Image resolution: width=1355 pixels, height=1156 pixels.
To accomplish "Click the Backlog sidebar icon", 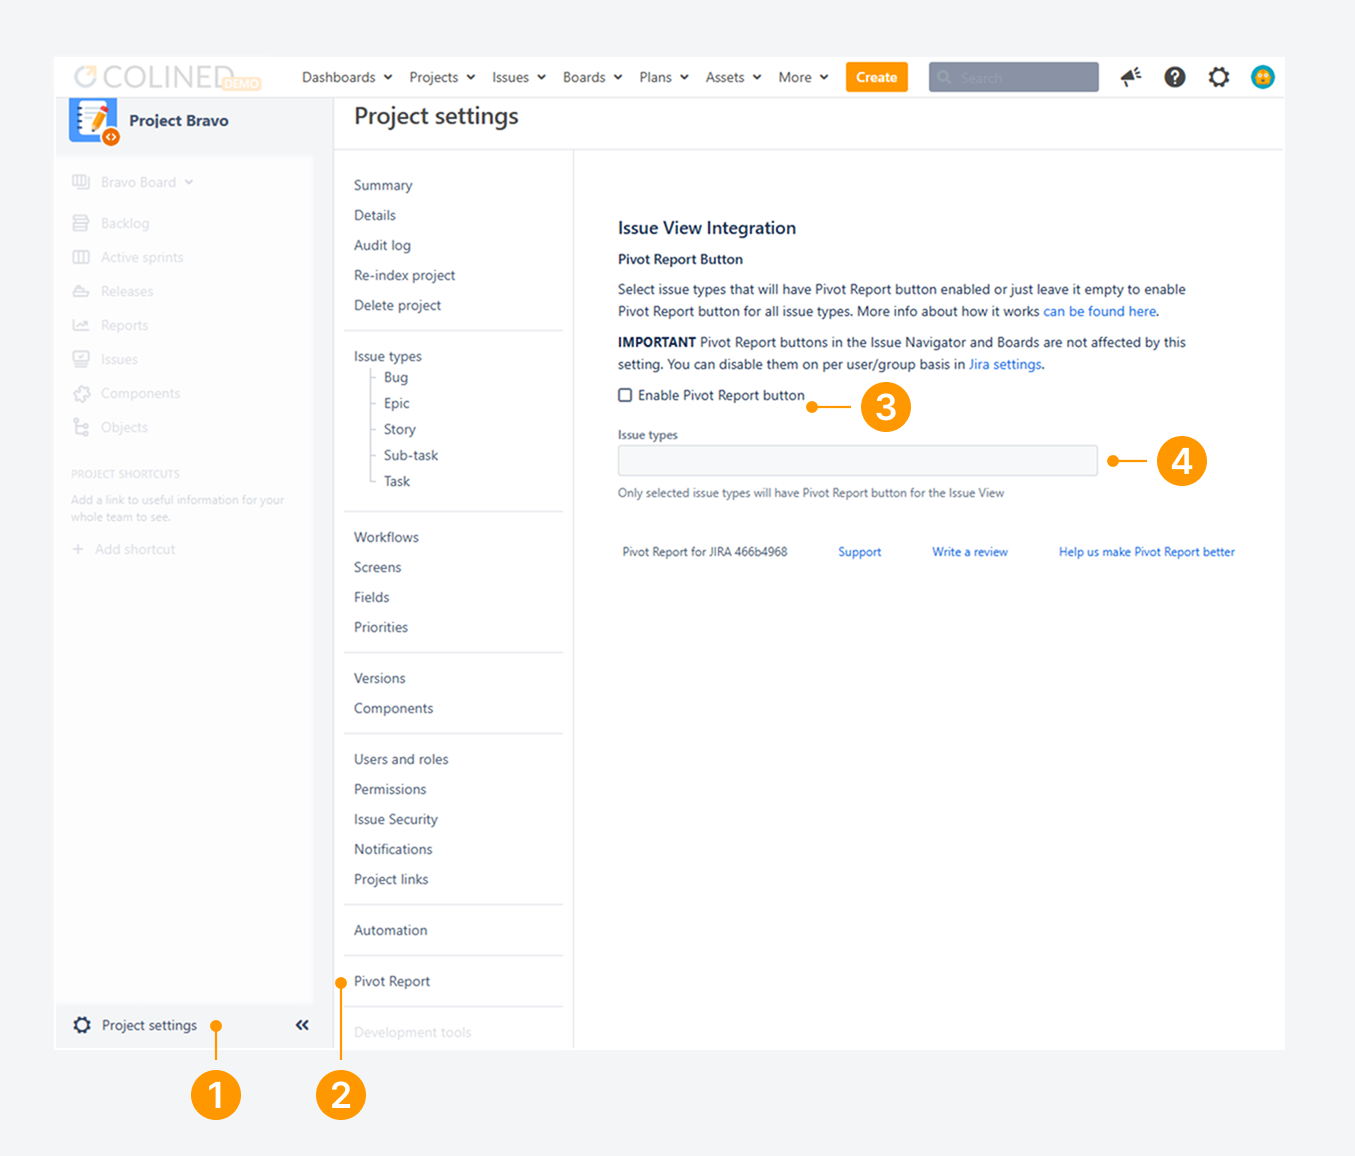I will 81,223.
